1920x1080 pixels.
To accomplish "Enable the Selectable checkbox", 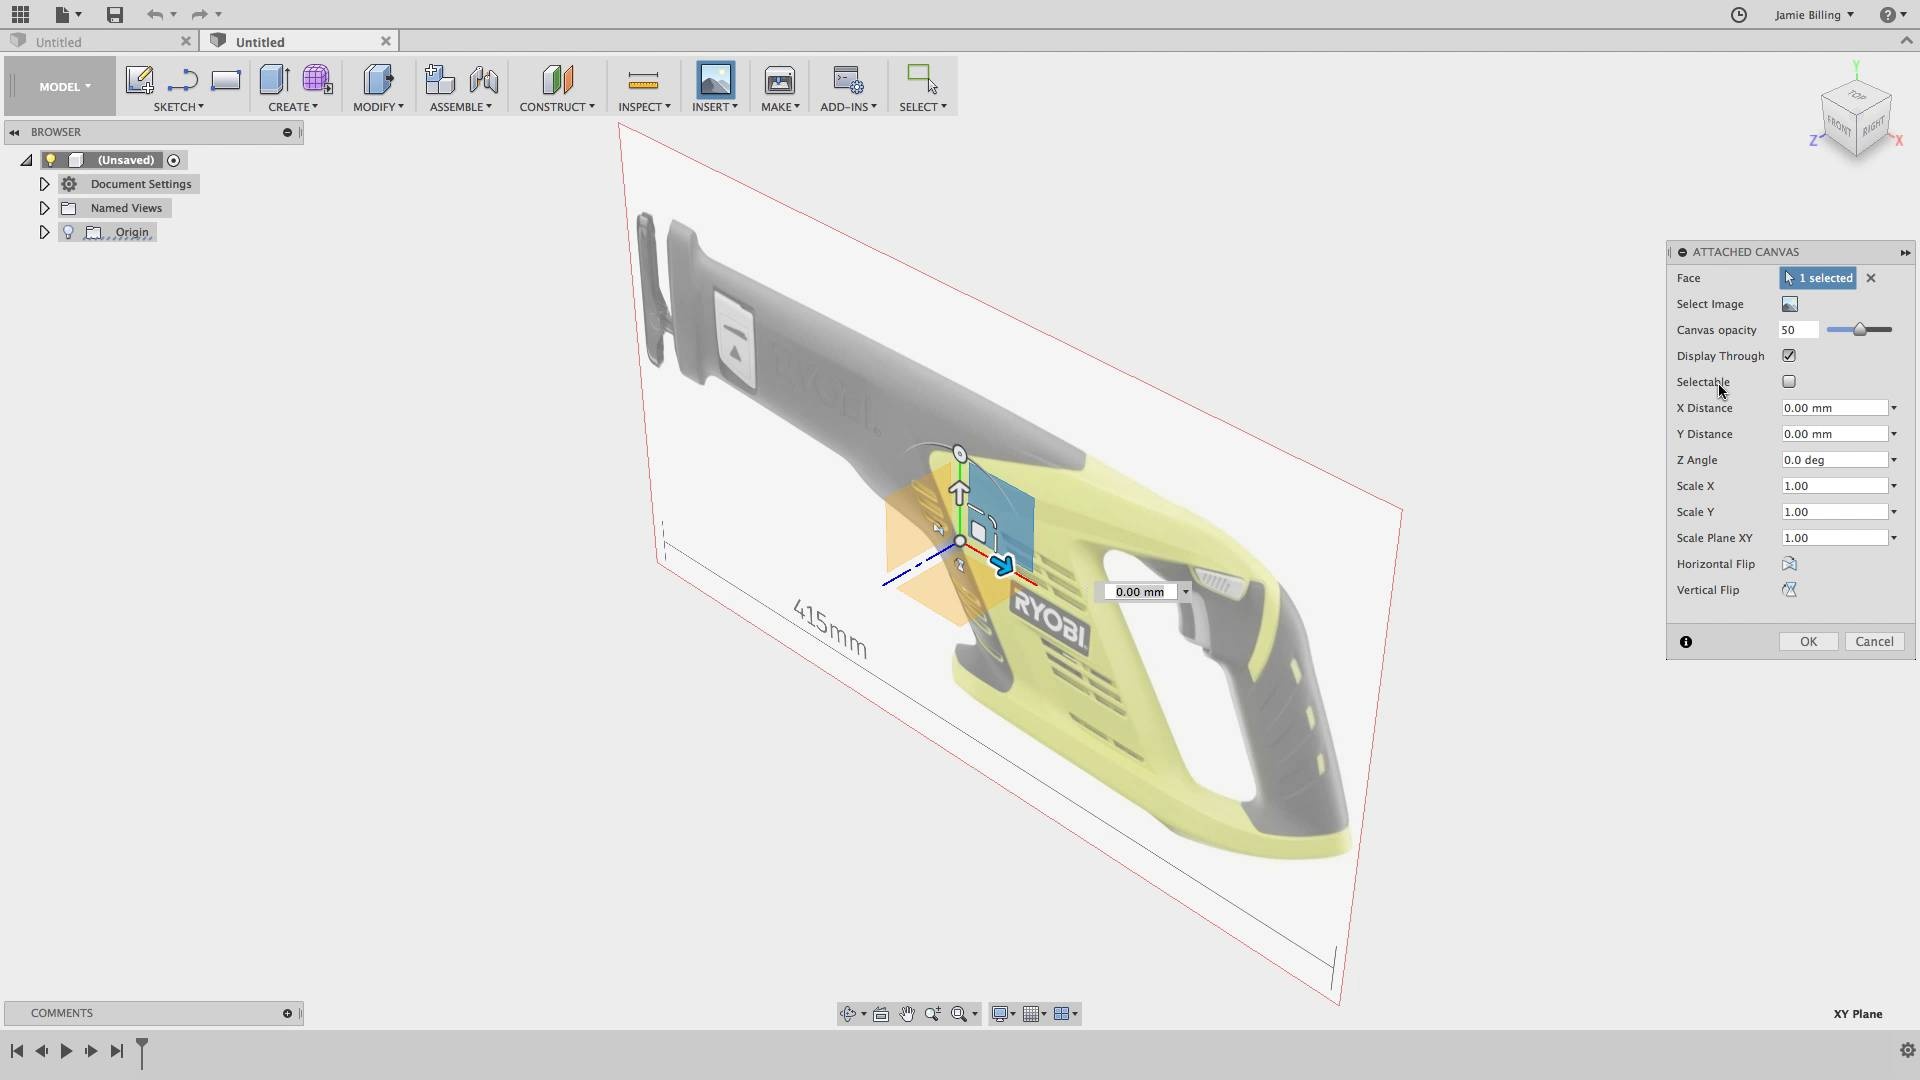I will point(1789,381).
